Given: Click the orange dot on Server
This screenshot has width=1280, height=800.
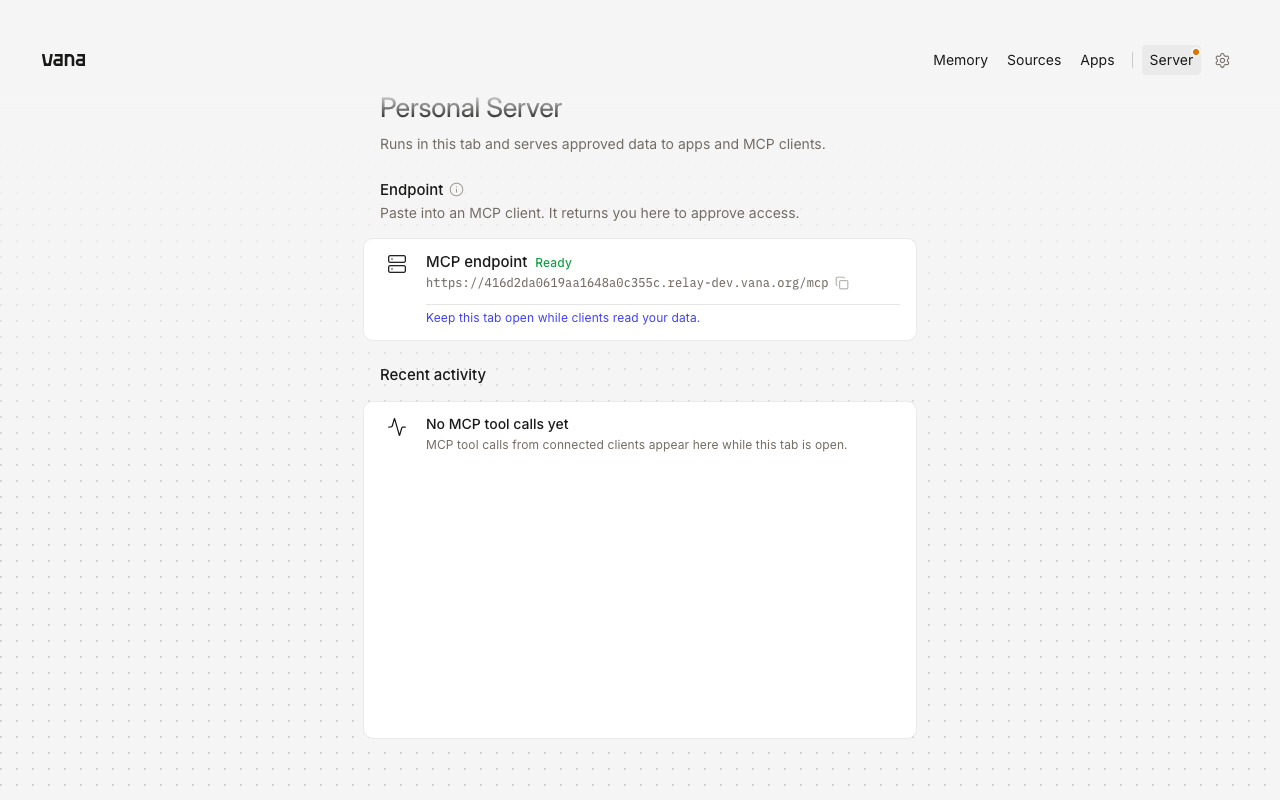Looking at the screenshot, I should [x=1196, y=52].
